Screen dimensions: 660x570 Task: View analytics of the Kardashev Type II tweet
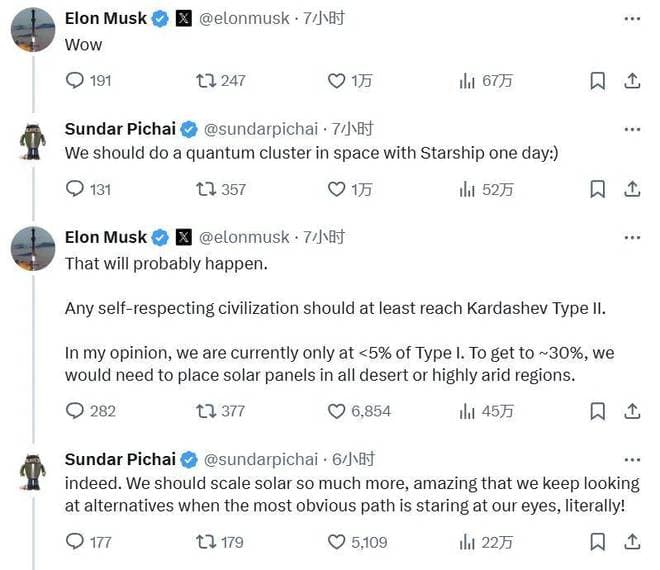coord(467,411)
